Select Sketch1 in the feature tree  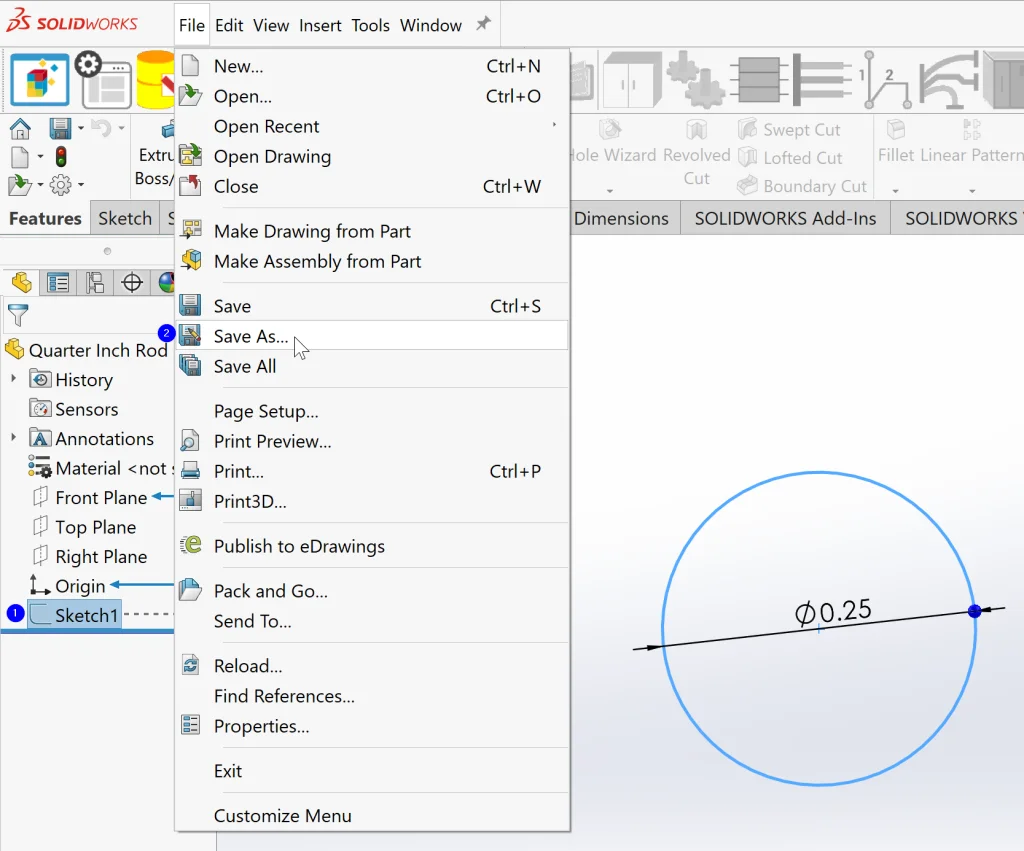coord(86,615)
